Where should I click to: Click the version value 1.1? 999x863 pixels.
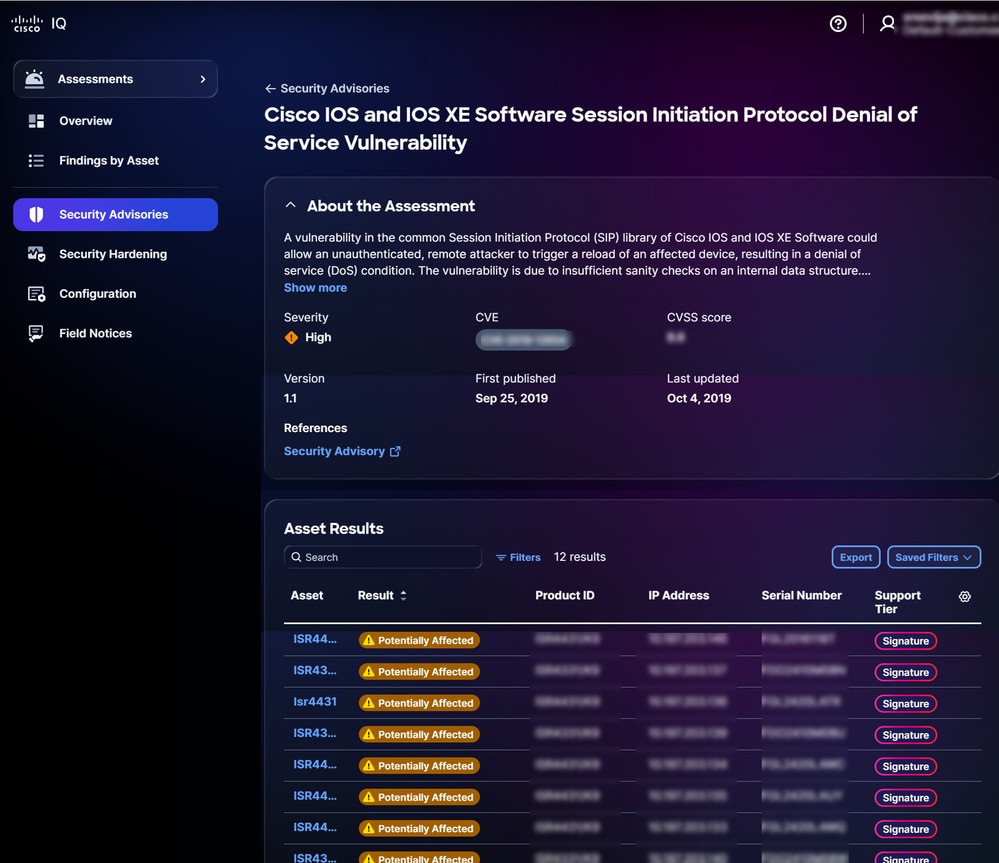click(291, 399)
